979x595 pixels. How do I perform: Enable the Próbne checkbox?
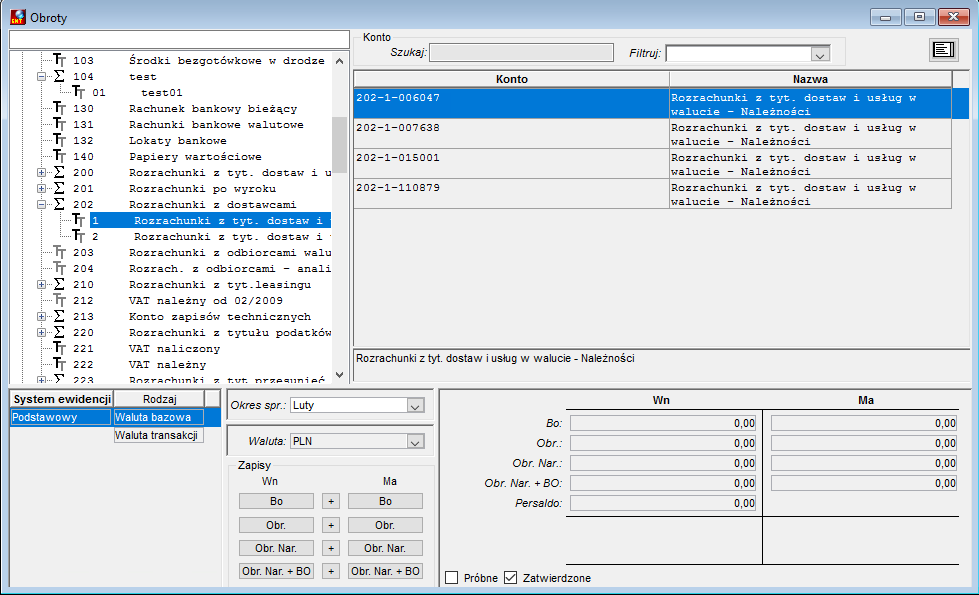coord(451,578)
